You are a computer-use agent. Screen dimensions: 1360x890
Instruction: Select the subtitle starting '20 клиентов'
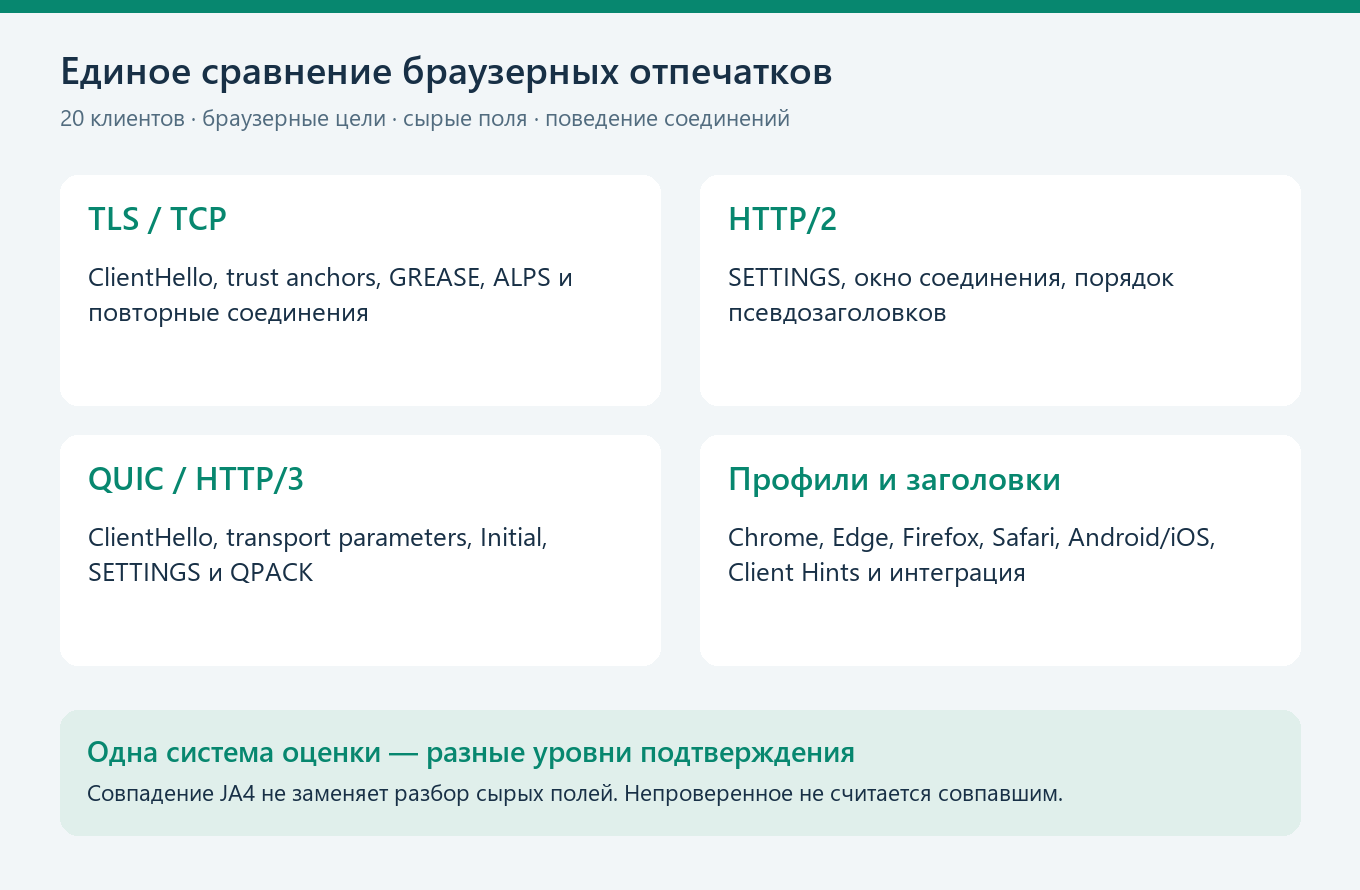[425, 119]
